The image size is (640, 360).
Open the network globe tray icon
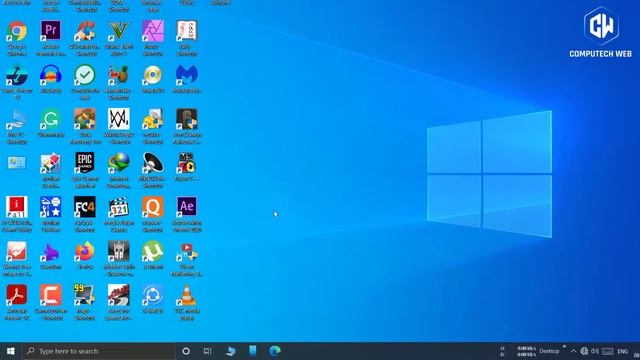point(584,351)
